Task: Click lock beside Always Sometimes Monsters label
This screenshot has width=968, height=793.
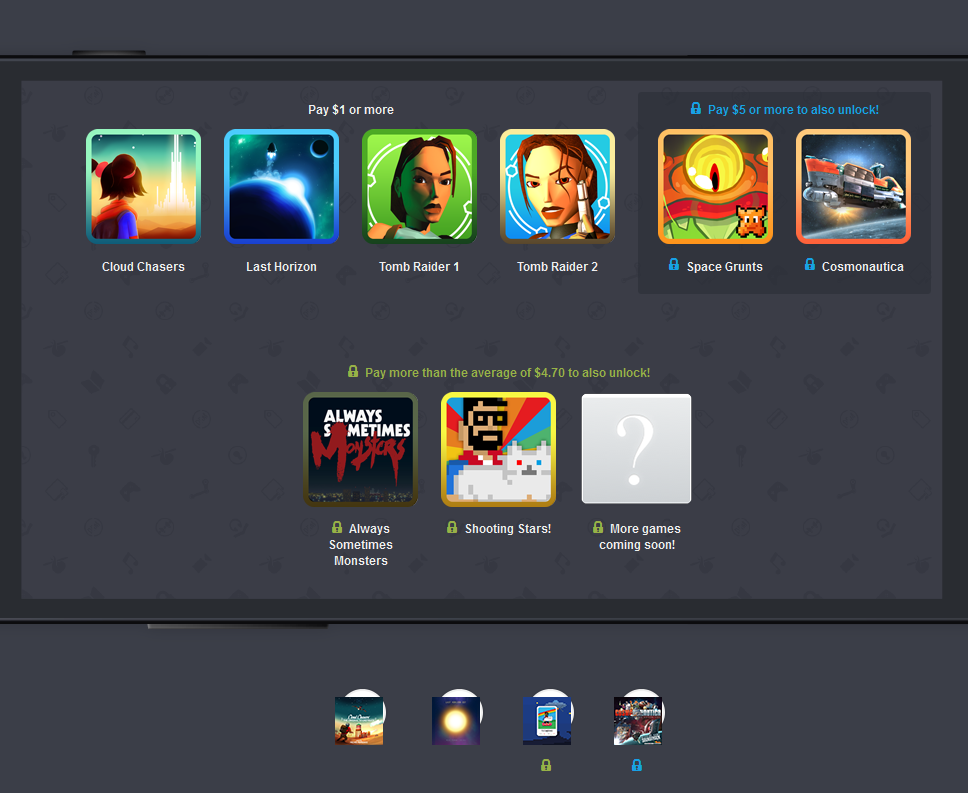Action: pyautogui.click(x=337, y=527)
